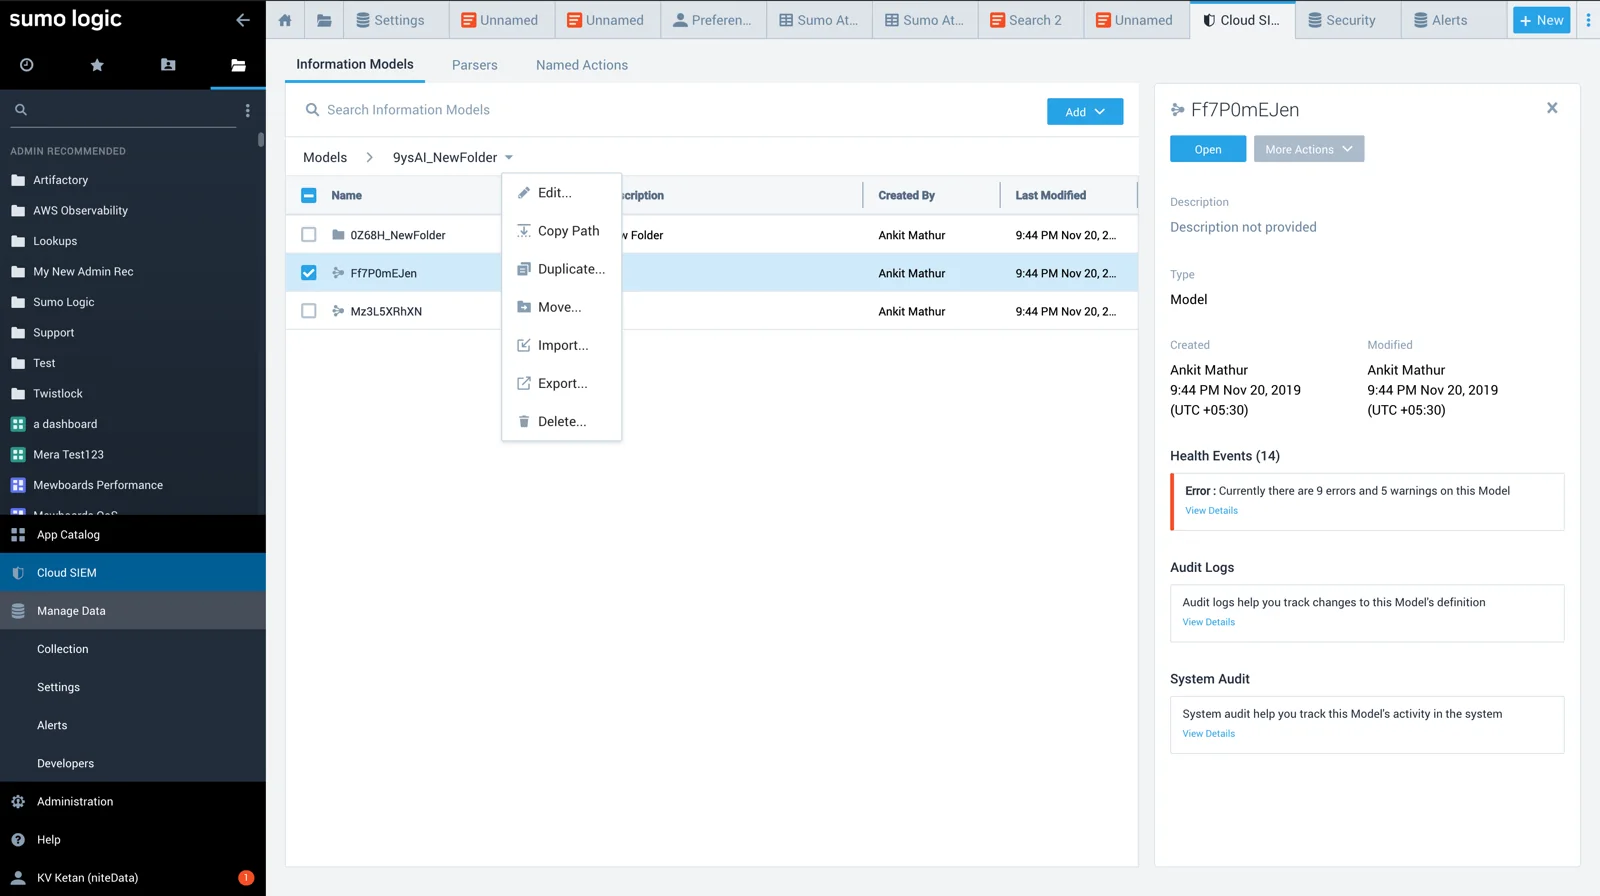The width and height of the screenshot is (1600, 896).
Task: Click the Copy Path icon in menu
Action: (523, 231)
